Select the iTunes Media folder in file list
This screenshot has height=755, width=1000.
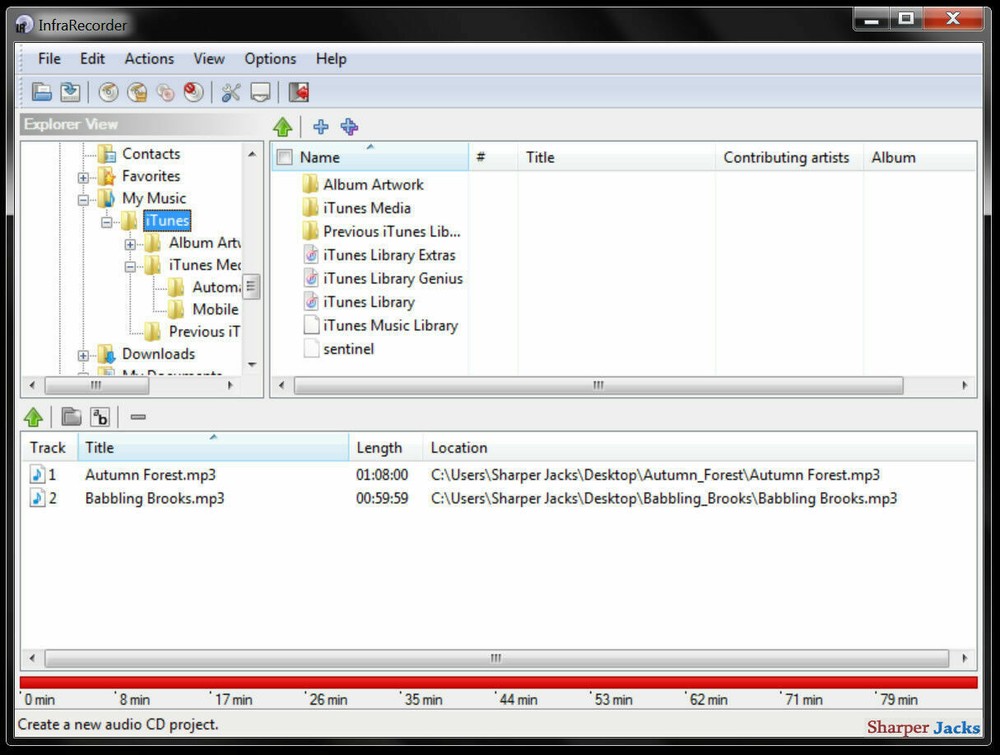point(367,208)
